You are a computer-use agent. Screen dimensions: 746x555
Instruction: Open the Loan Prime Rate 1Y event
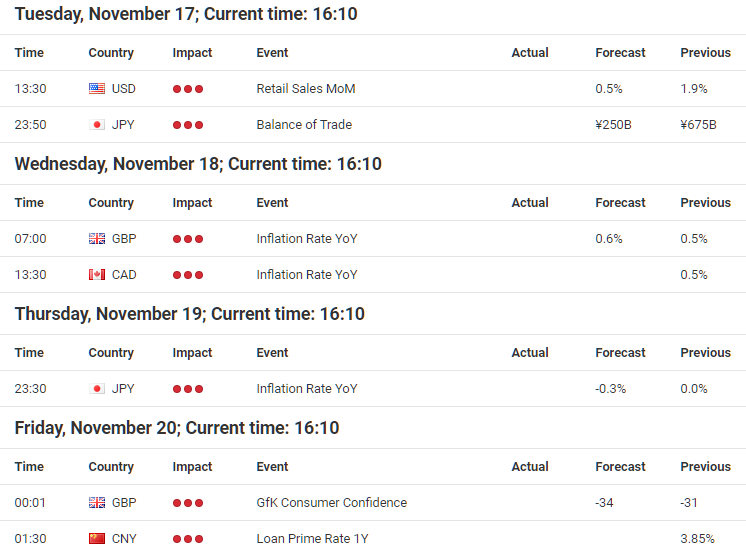coord(313,539)
